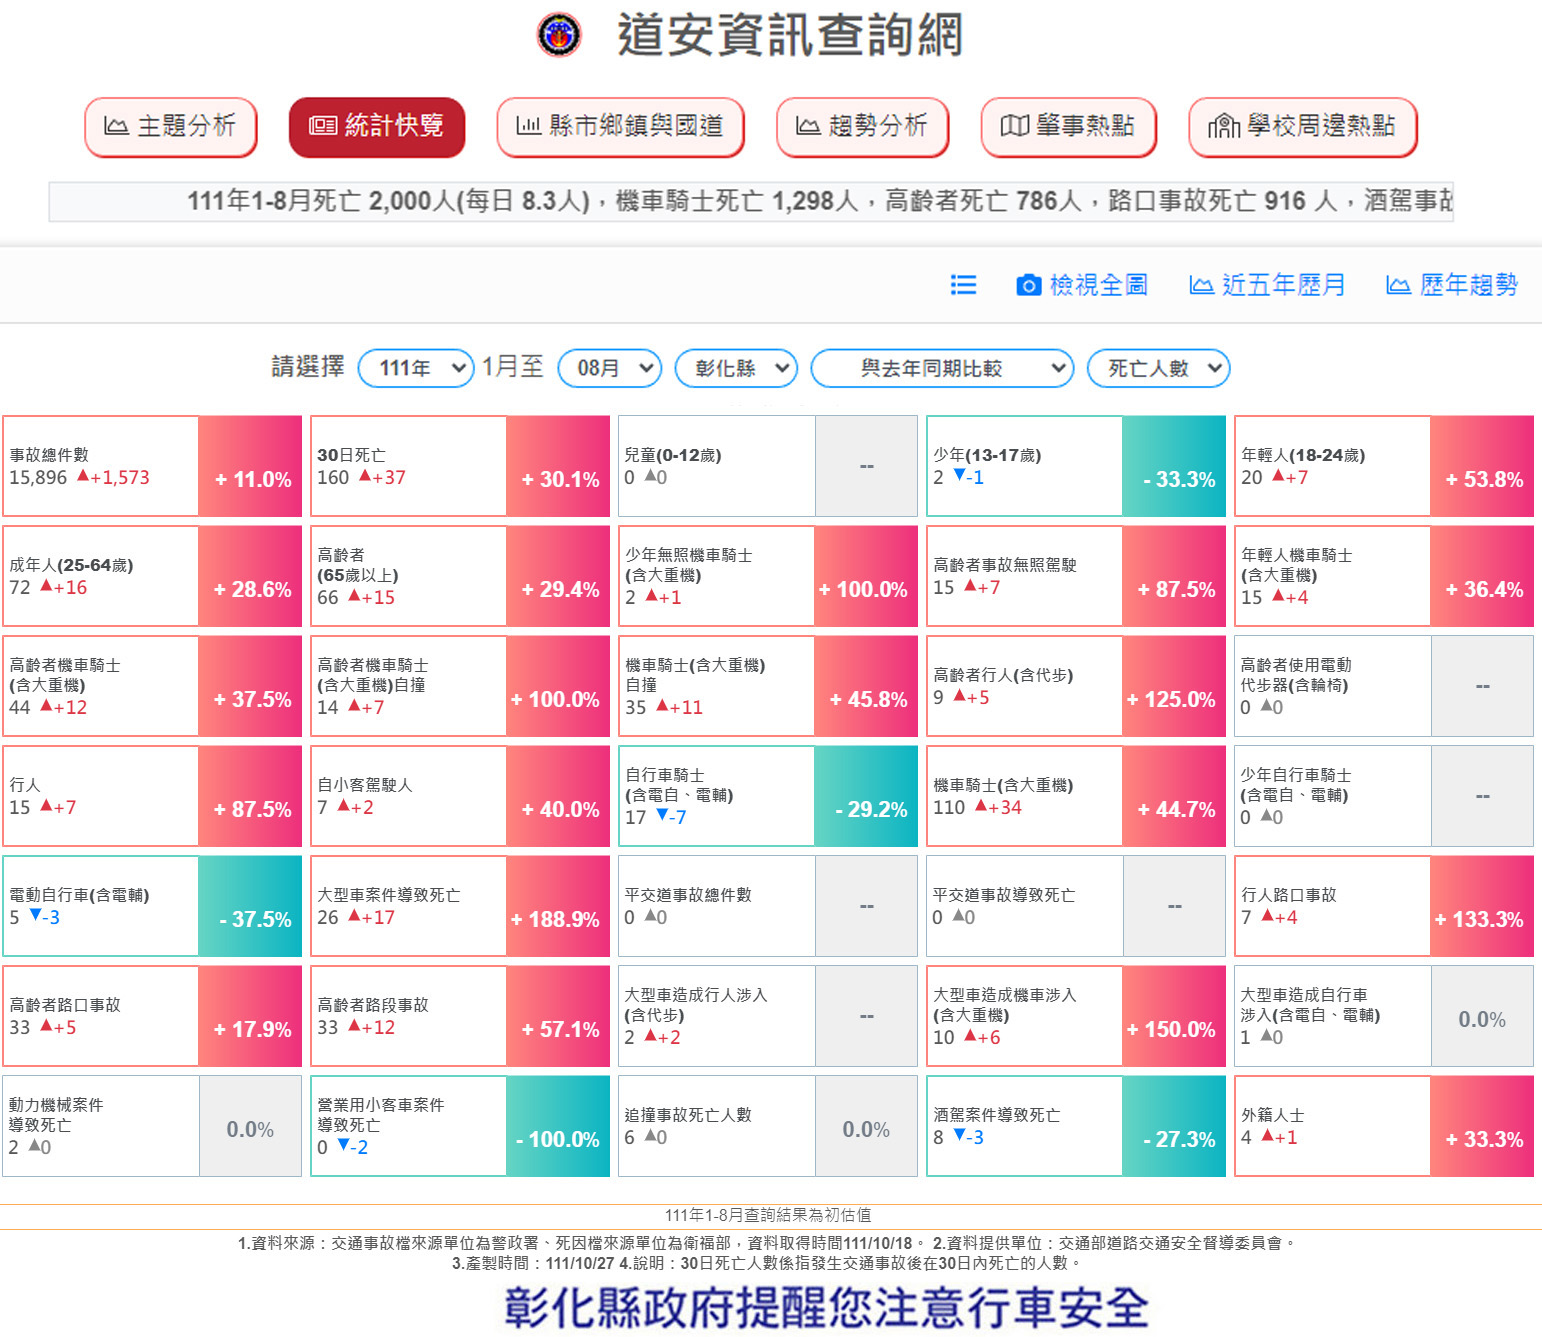Click the scrolling statistics ticker banner
Image resolution: width=1542 pixels, height=1337 pixels.
tap(751, 201)
